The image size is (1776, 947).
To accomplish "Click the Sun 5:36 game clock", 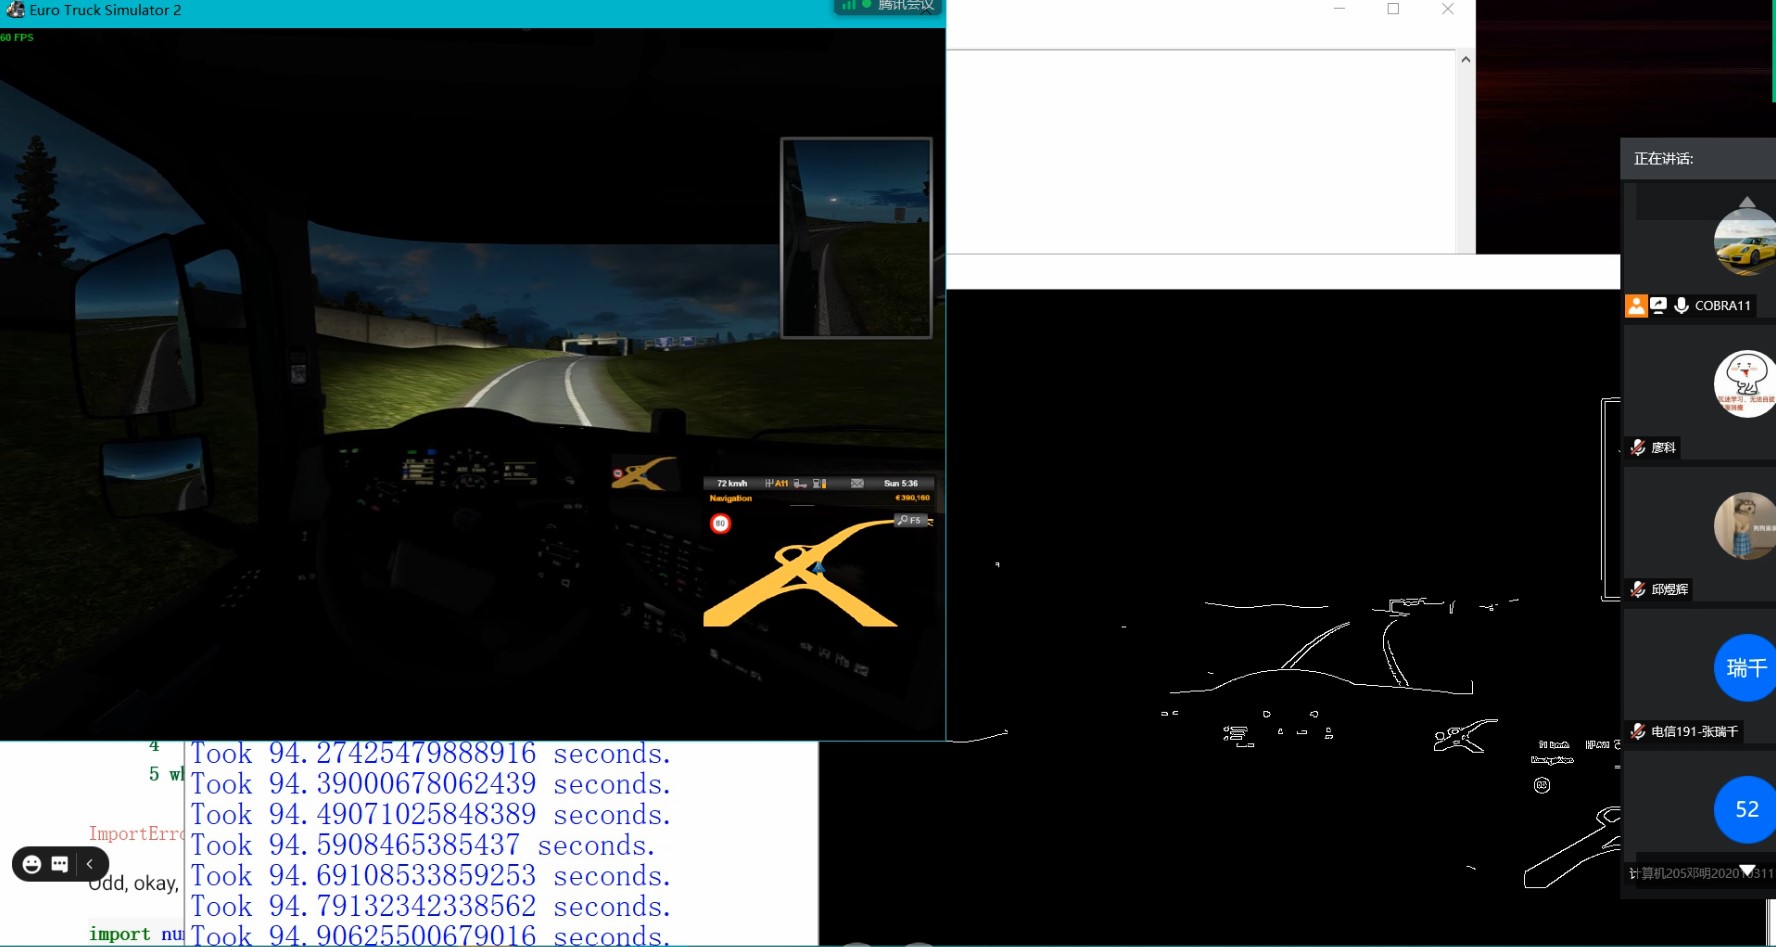I will [x=900, y=483].
